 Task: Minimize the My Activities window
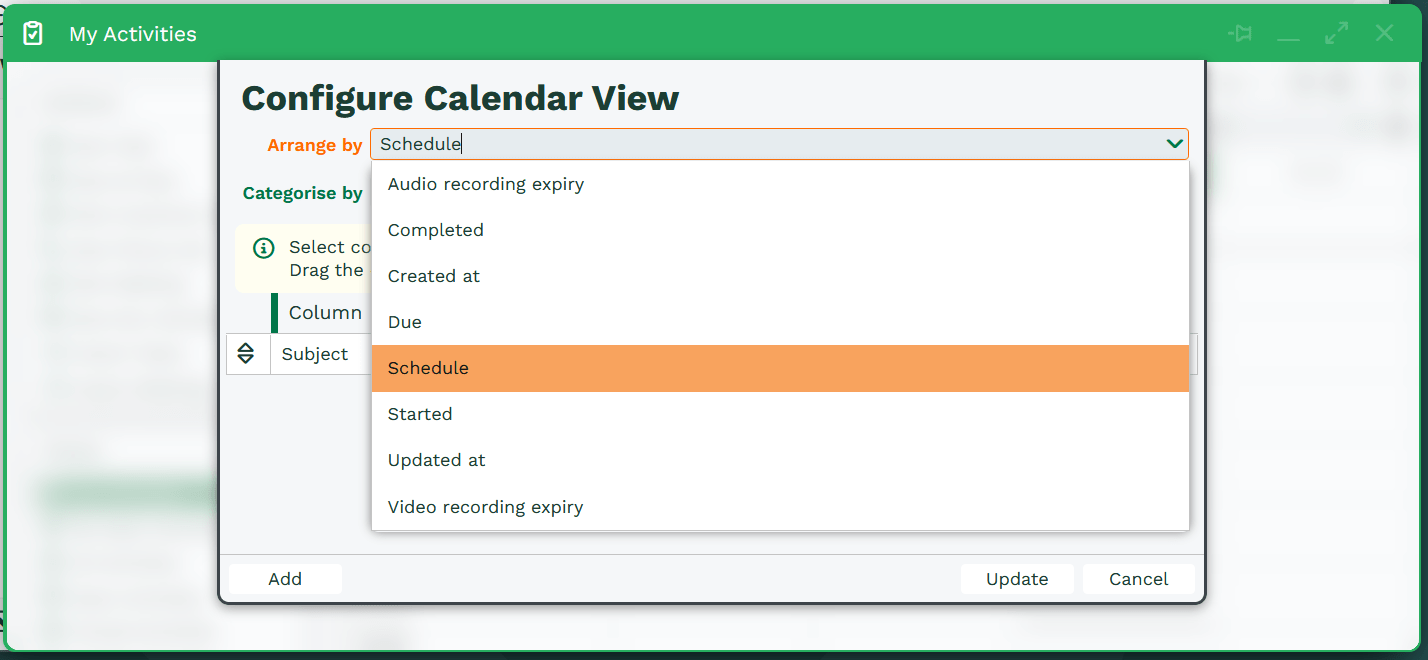[x=1288, y=34]
